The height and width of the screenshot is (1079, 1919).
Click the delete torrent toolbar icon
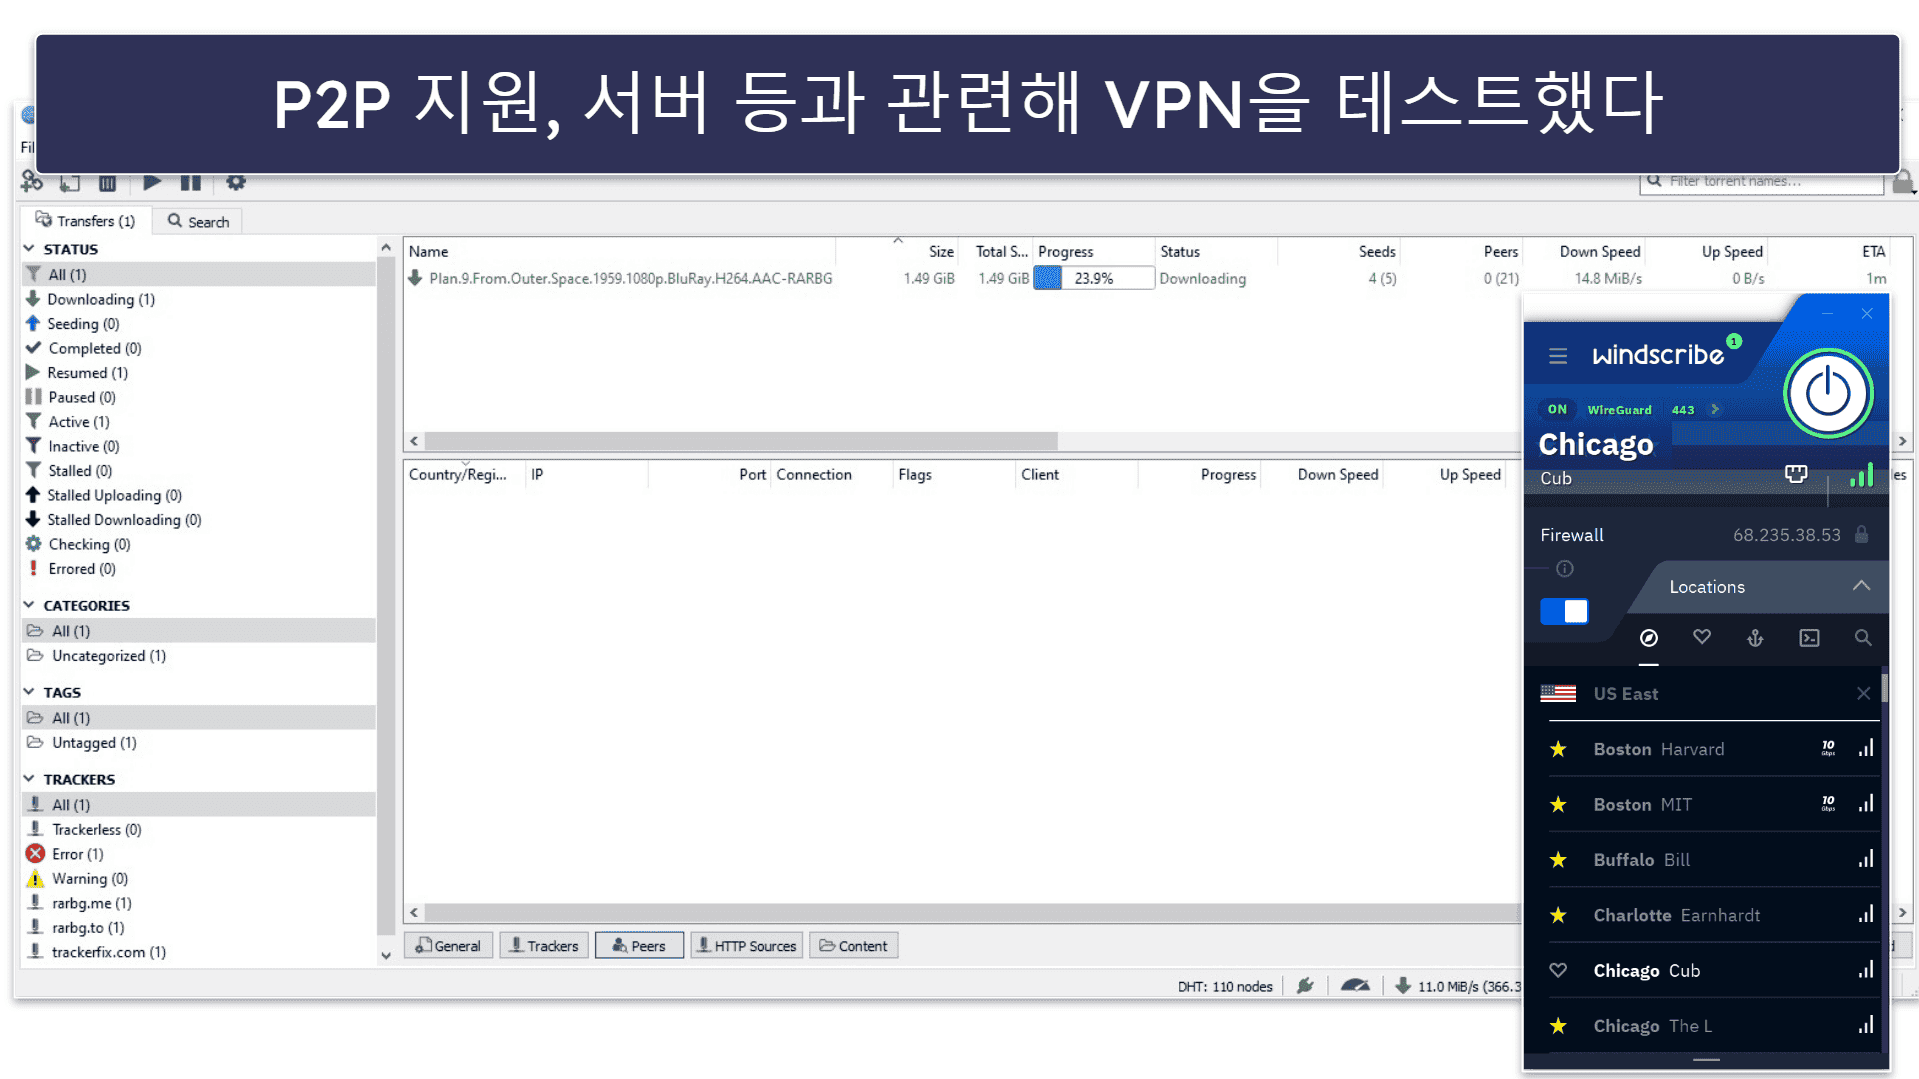tap(108, 182)
